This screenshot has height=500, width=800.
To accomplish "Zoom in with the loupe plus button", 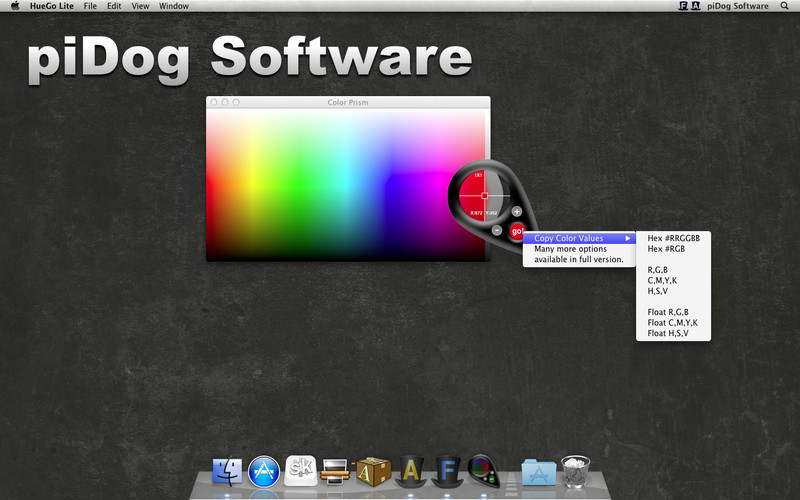I will click(x=517, y=211).
